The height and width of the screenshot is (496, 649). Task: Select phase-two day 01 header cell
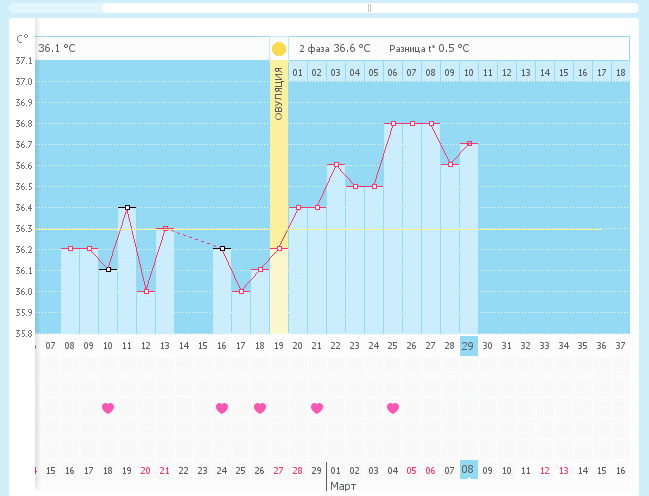(x=298, y=72)
